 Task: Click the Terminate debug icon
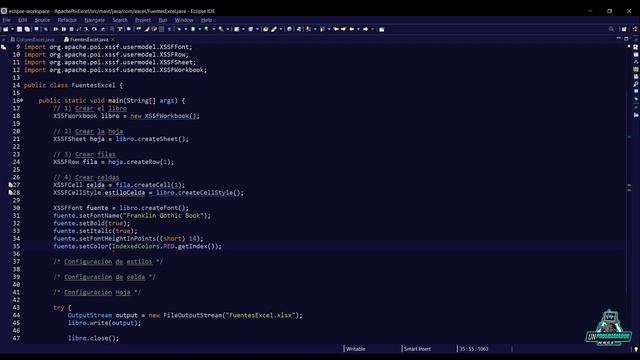pos(71,29)
